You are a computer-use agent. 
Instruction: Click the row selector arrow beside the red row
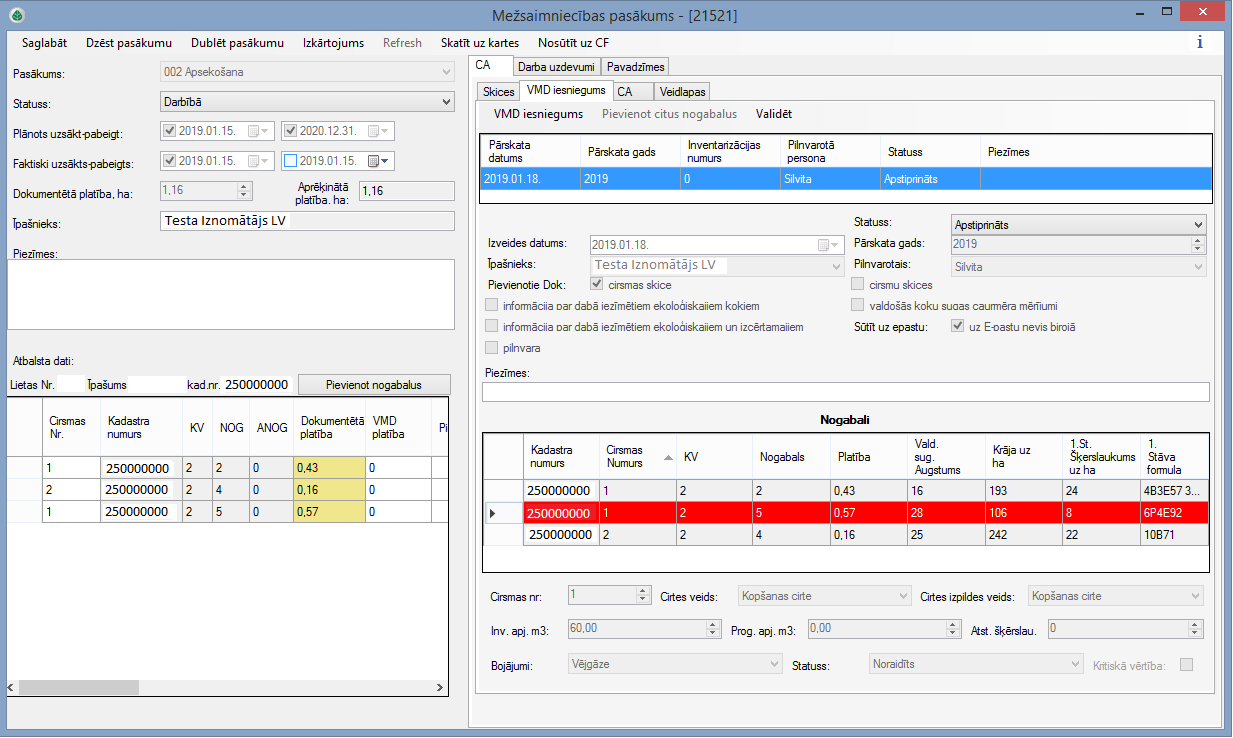(x=492, y=512)
